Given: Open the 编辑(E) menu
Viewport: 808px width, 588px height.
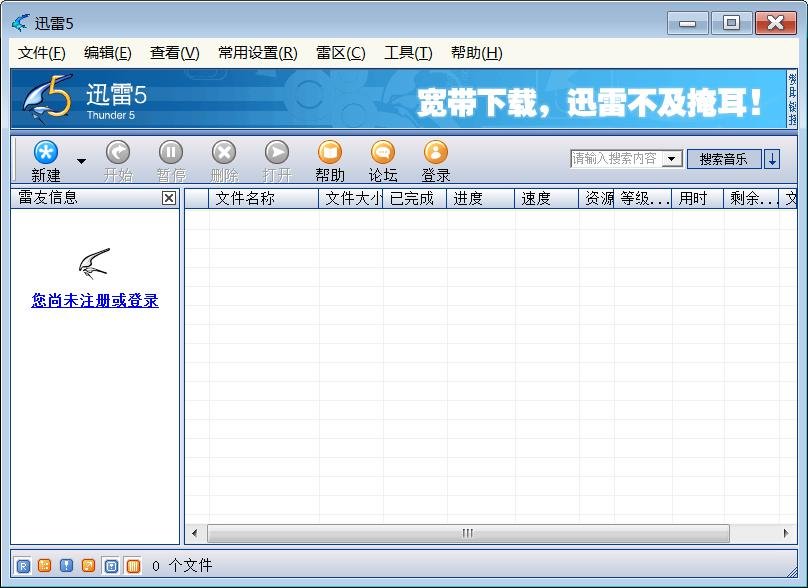Looking at the screenshot, I should 108,53.
